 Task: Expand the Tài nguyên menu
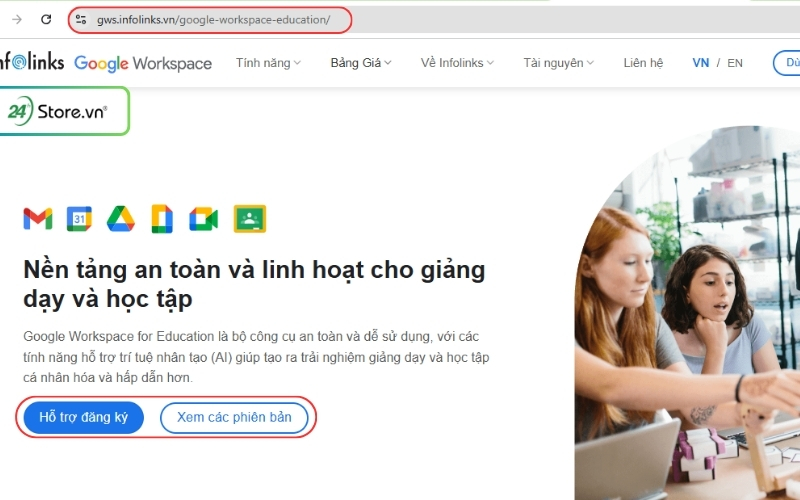[558, 63]
